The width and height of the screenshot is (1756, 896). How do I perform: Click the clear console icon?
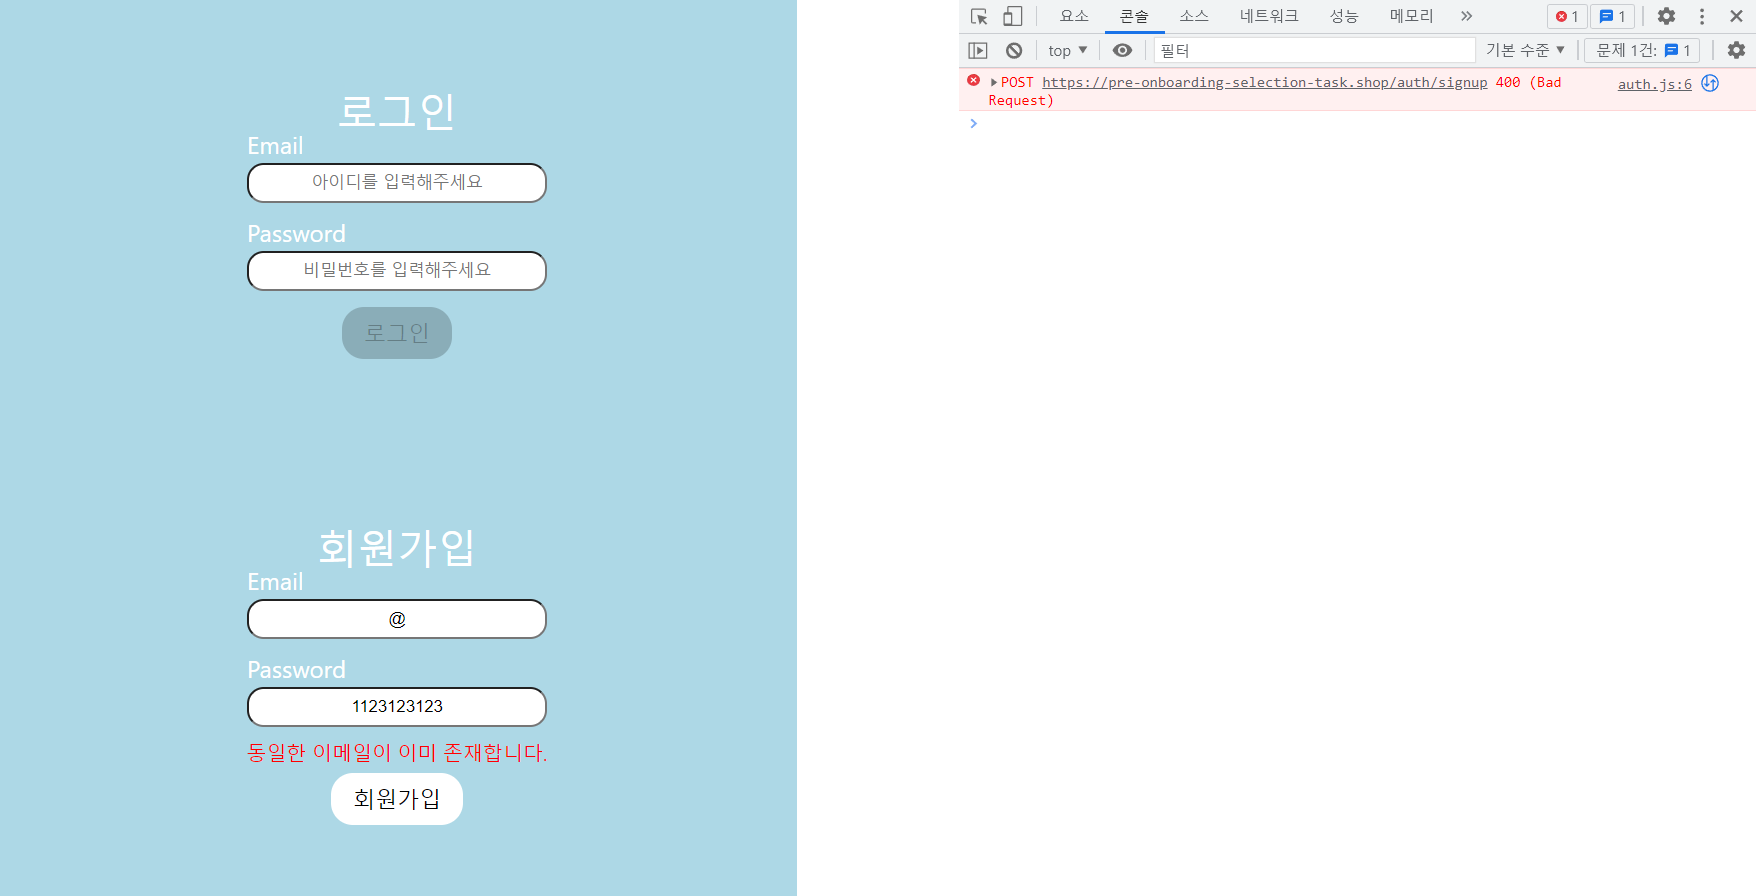[1014, 50]
